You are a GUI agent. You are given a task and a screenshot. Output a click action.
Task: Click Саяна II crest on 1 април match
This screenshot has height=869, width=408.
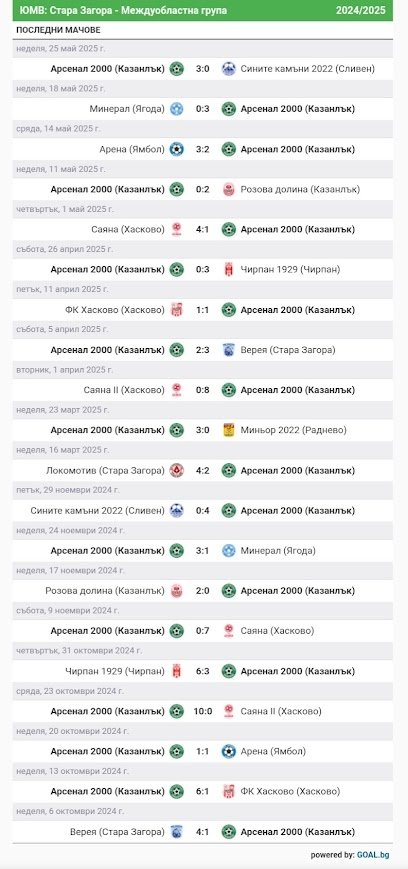point(177,390)
